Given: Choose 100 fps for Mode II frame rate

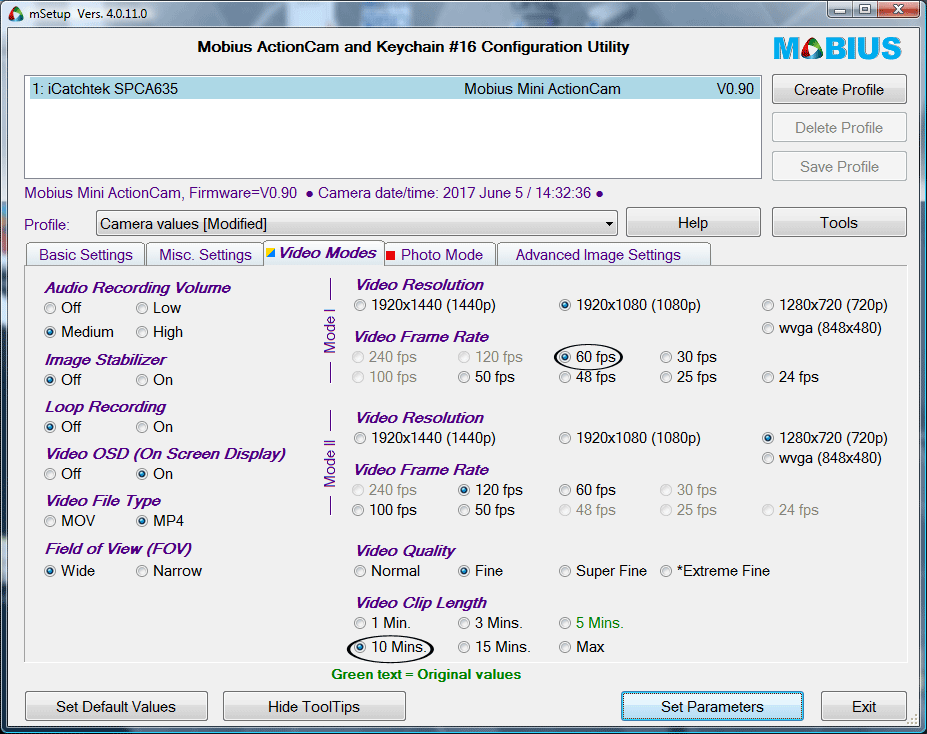Looking at the screenshot, I should (x=384, y=510).
